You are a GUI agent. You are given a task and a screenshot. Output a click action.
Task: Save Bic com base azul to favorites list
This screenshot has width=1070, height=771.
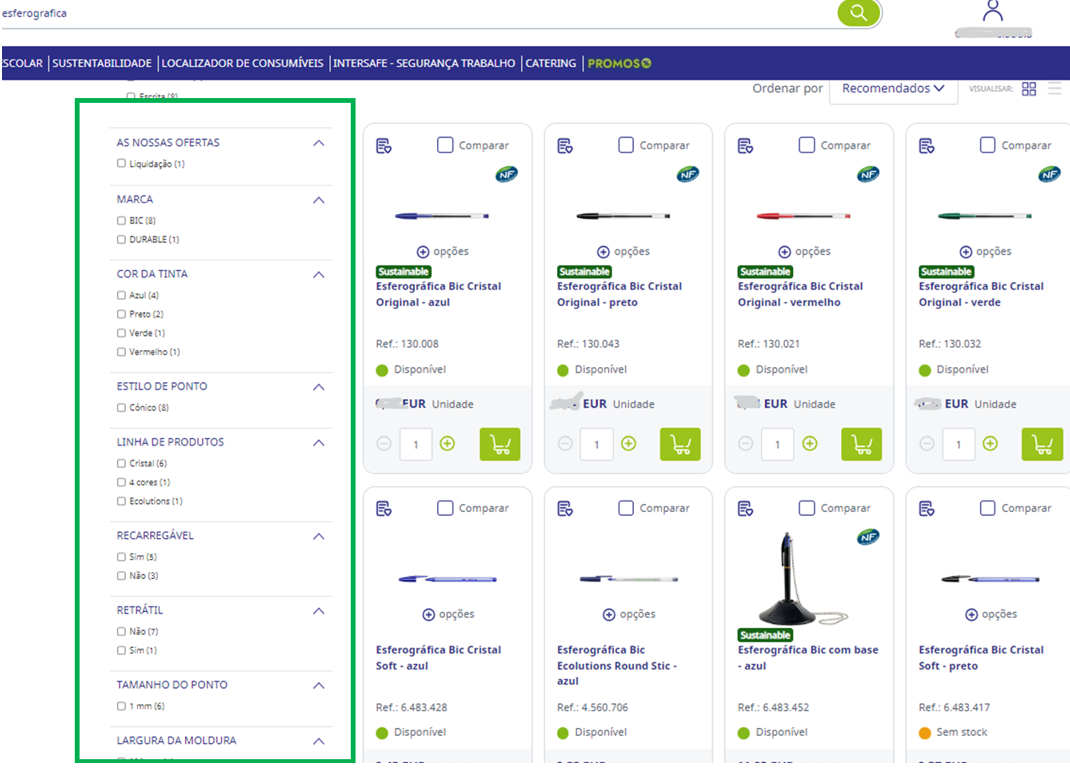coord(746,508)
